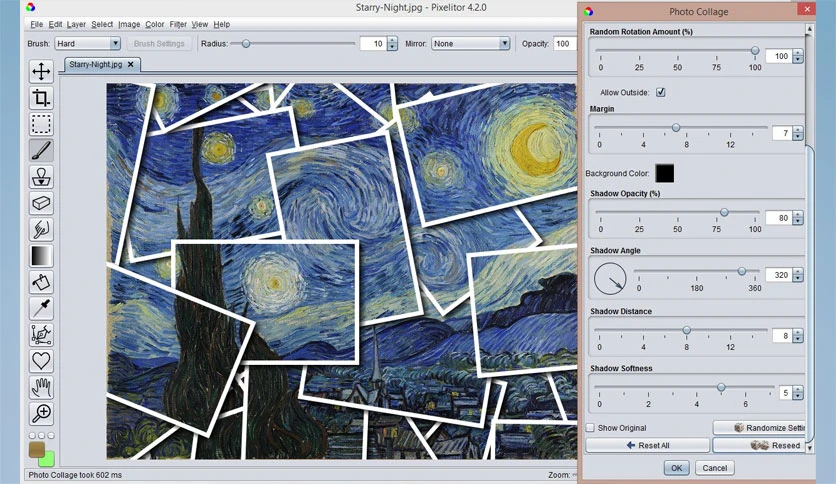Viewport: 836px width, 484px height.
Task: Click the Shadow Angle dial
Action: (610, 278)
